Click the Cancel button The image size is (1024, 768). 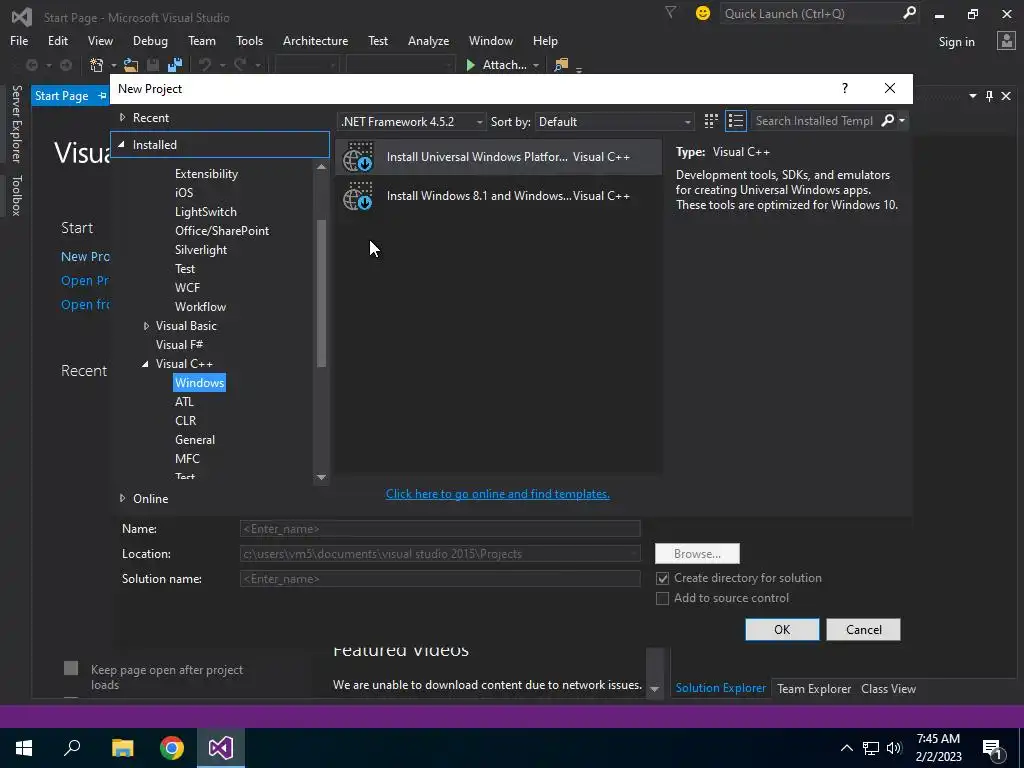tap(863, 630)
